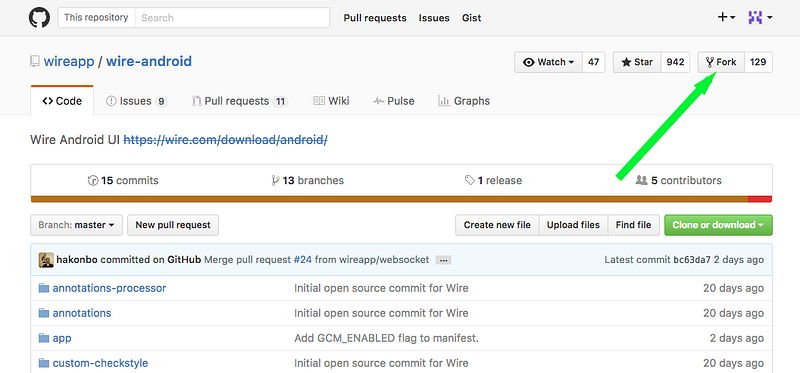The width and height of the screenshot is (800, 373).
Task: Open the annotations folder icon
Action: [x=44, y=313]
